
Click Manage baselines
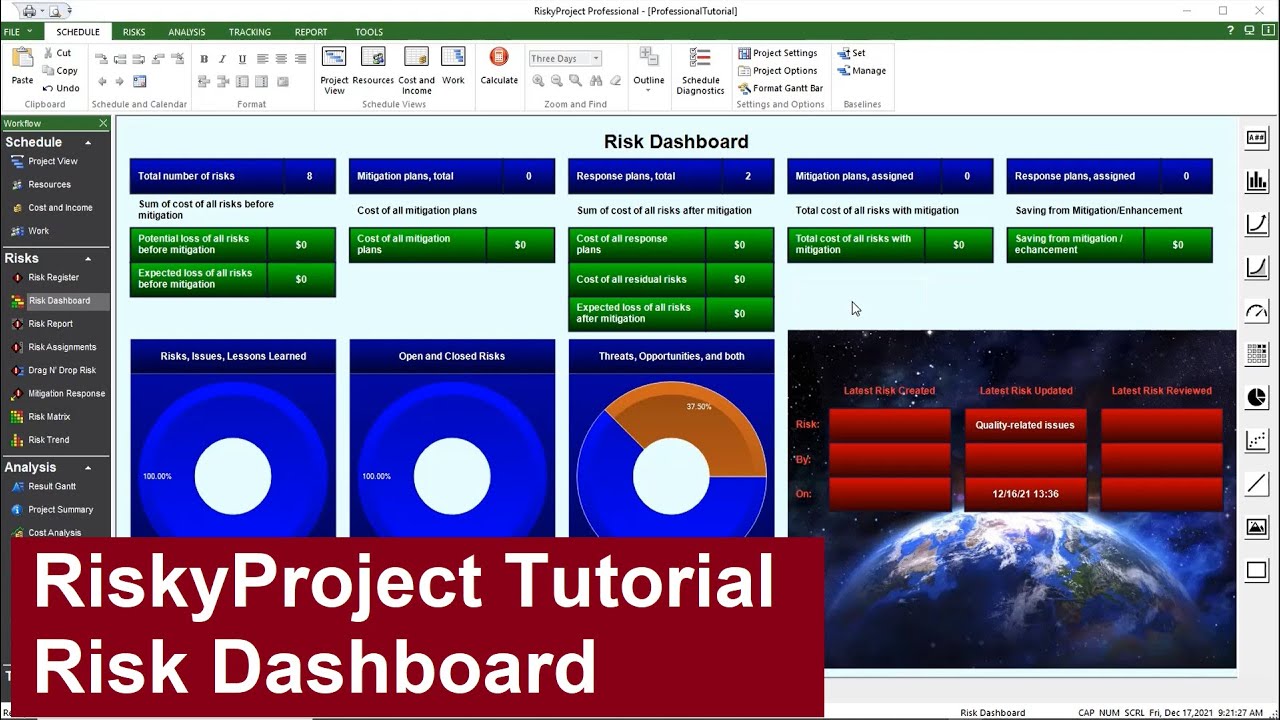(862, 71)
